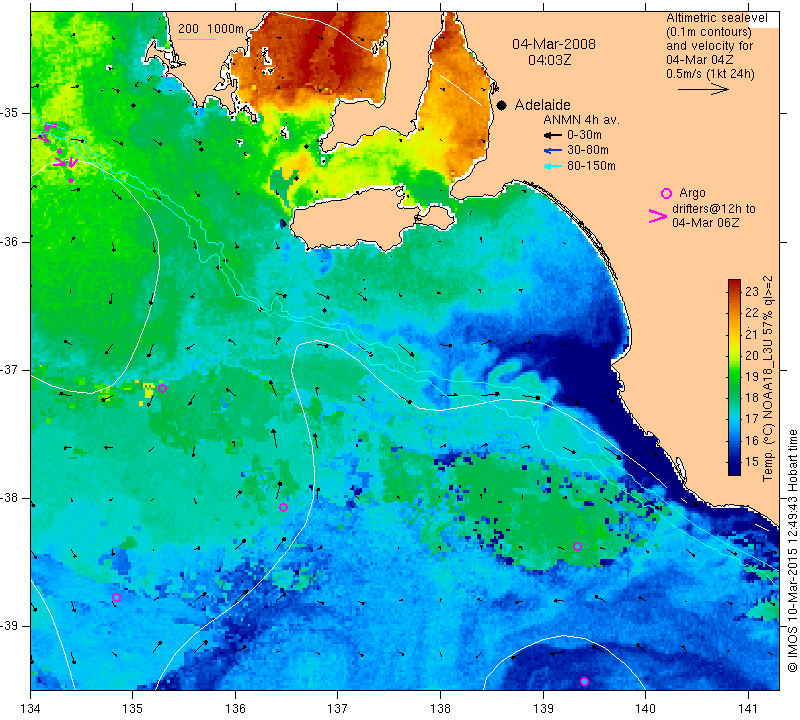Viewport: 800px width, 720px height.
Task: Click the latitude label "-39"
Action: click(x=10, y=626)
